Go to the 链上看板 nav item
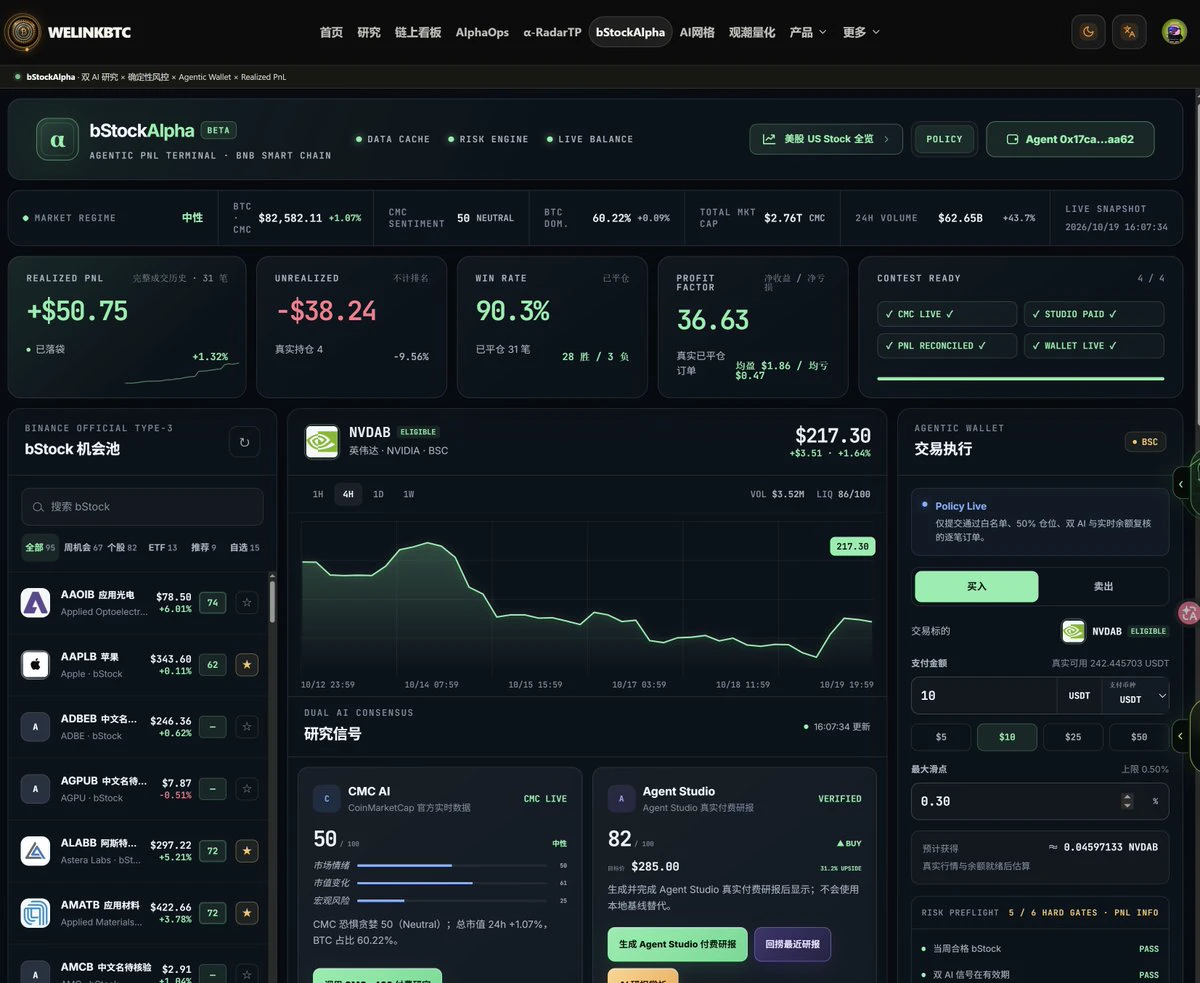1200x983 pixels. pos(418,32)
